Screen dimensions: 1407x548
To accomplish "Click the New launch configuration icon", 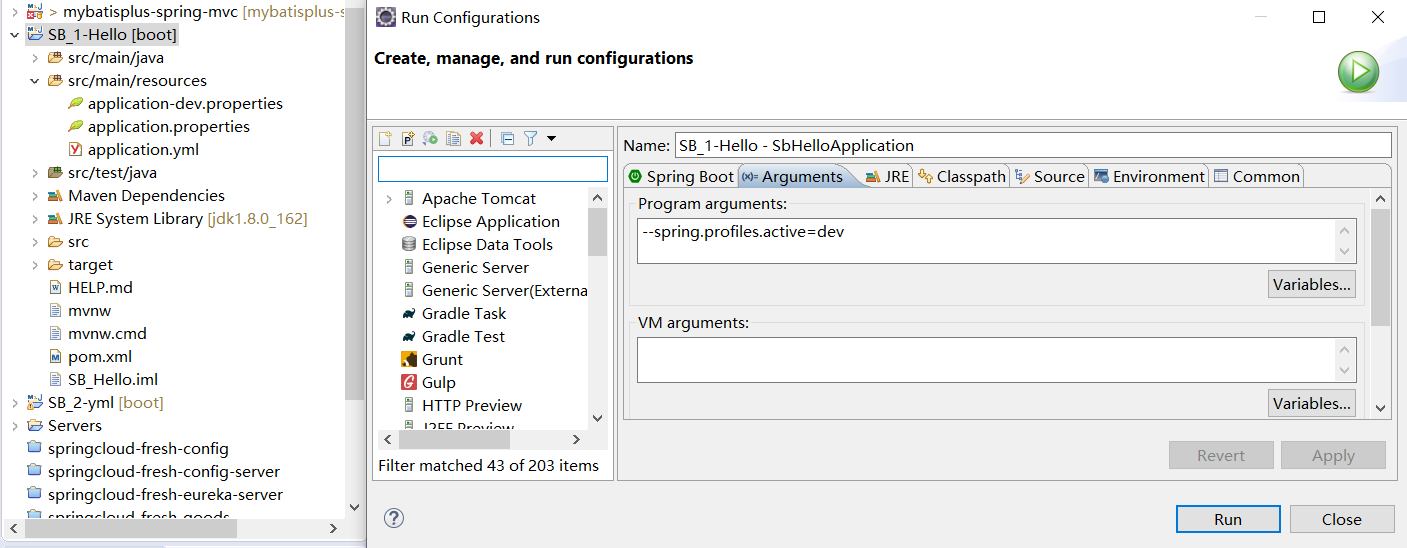I will click(385, 138).
